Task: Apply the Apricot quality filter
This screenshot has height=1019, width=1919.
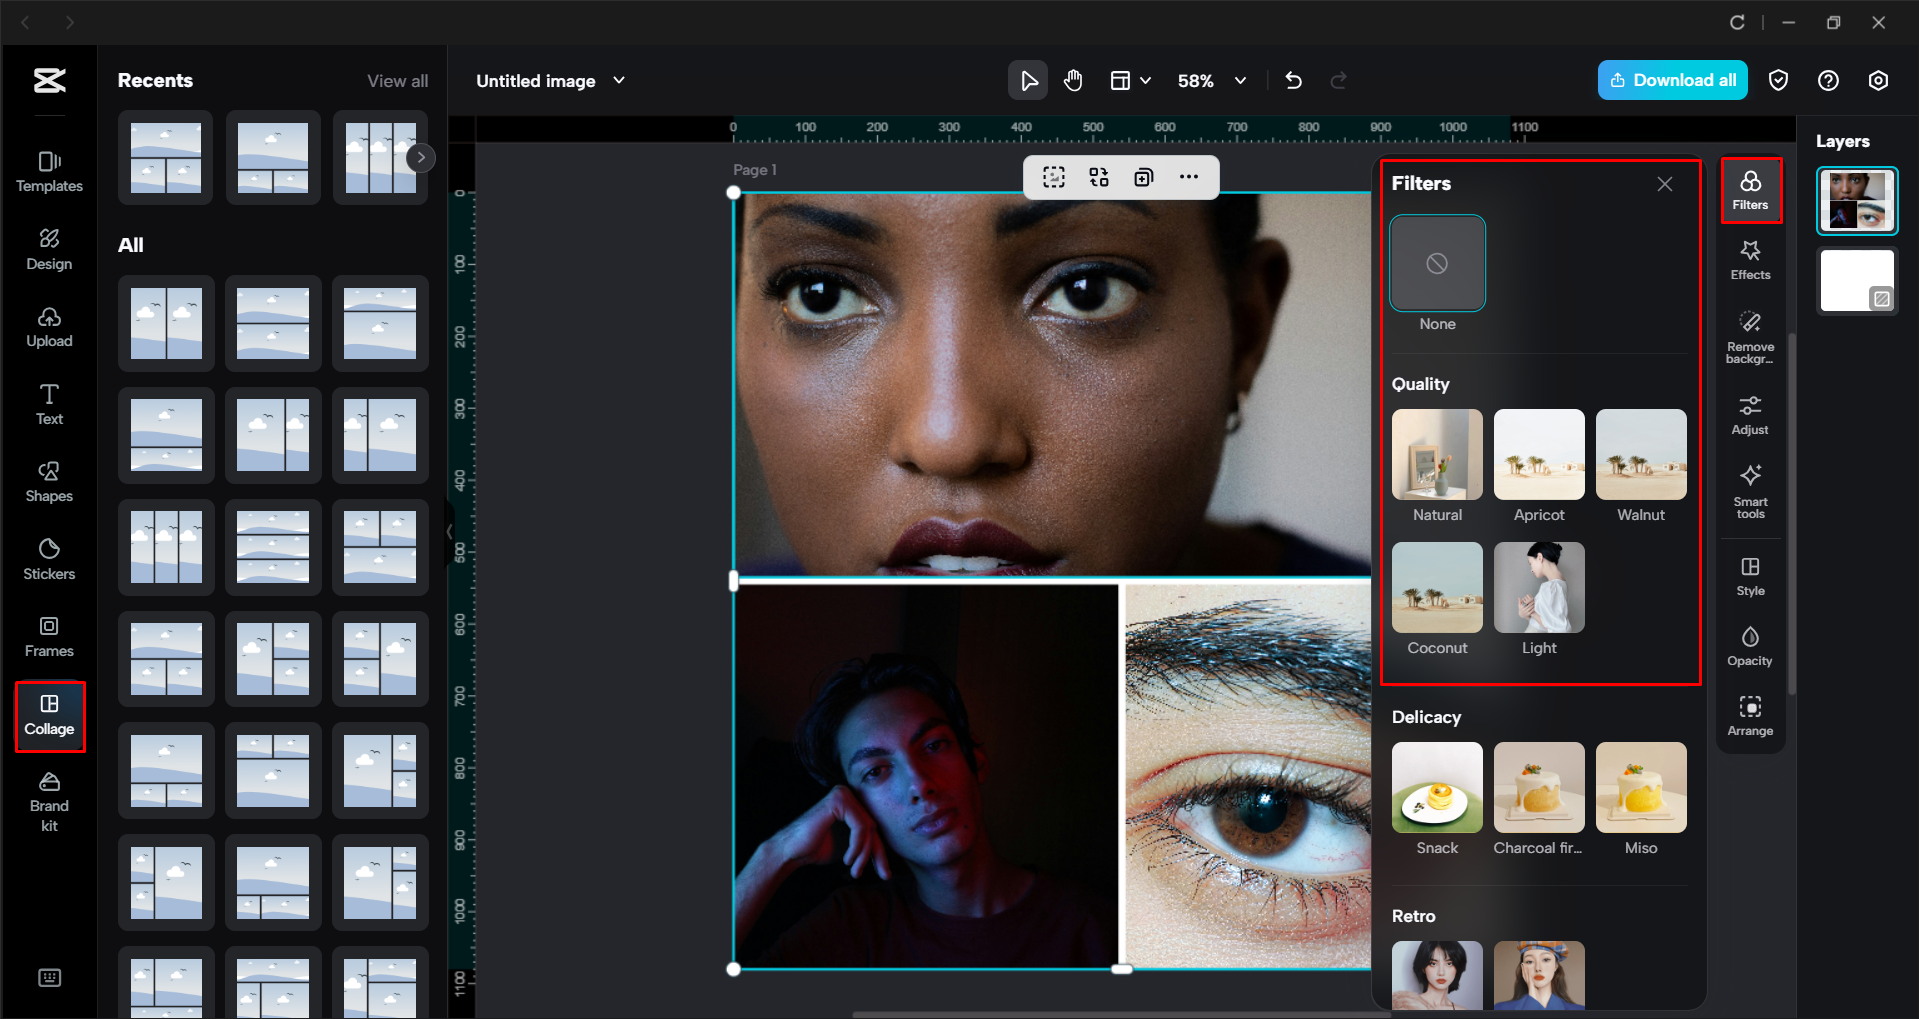Action: coord(1538,455)
